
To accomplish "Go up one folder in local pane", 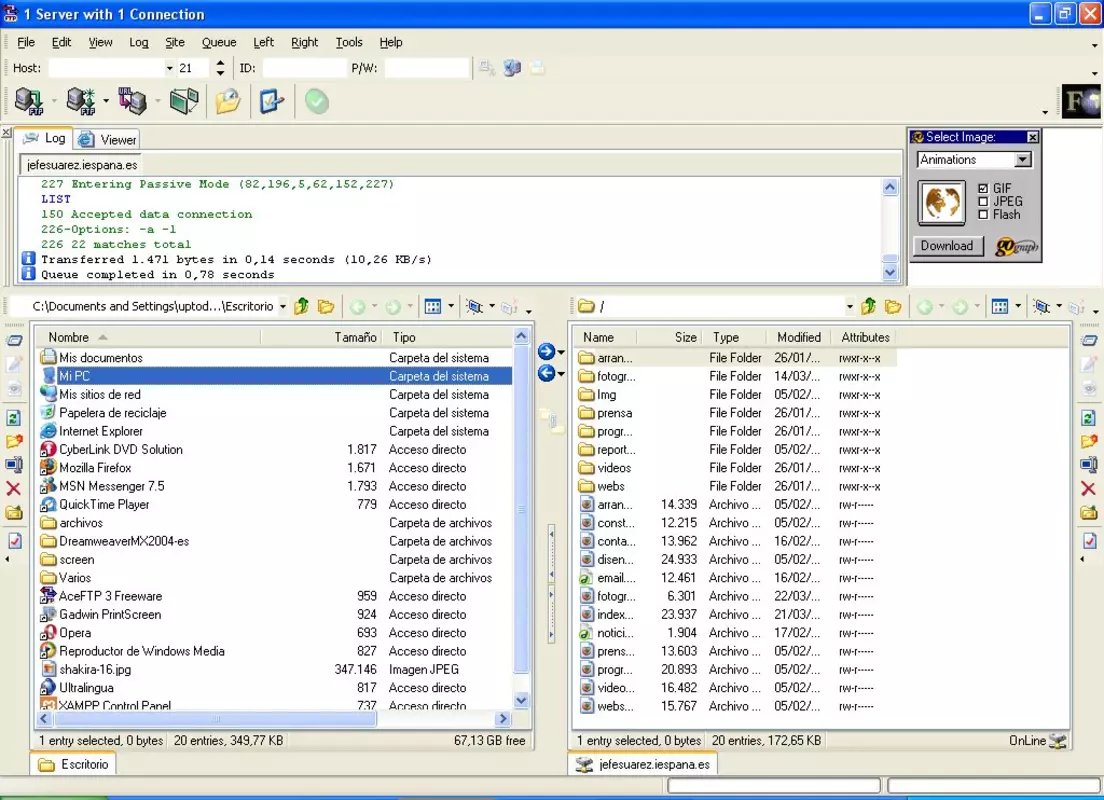I will (x=302, y=306).
